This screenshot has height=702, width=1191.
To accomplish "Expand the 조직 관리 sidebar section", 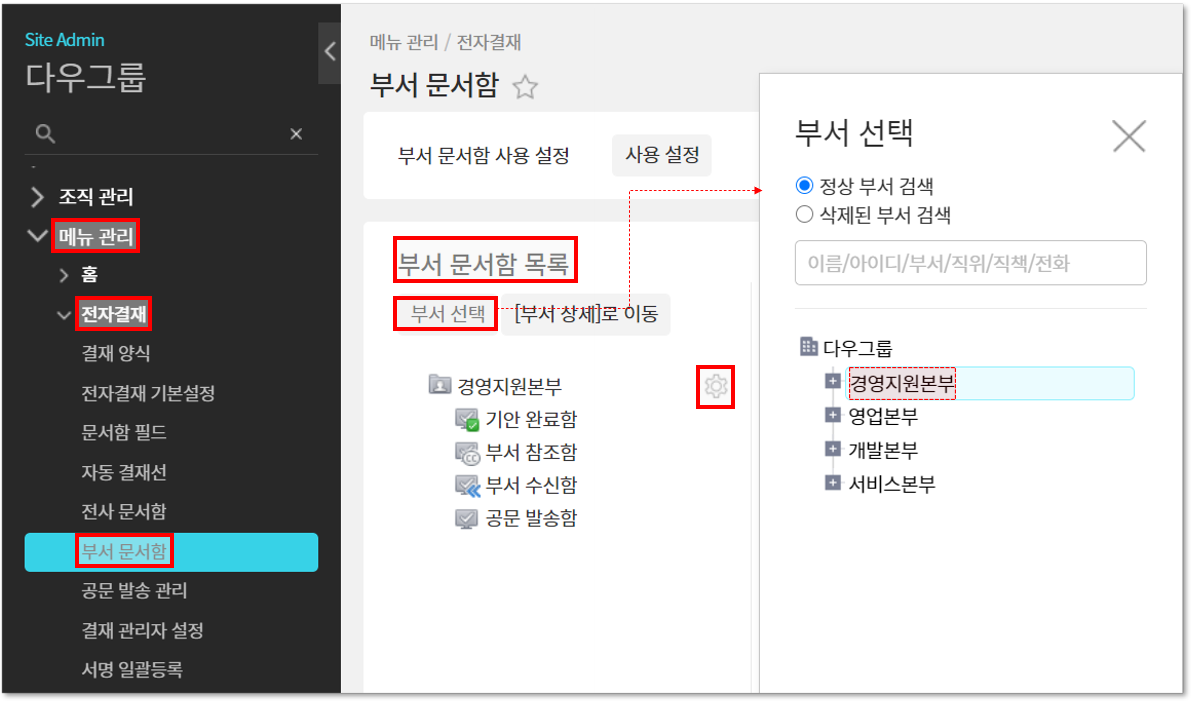I will (39, 197).
